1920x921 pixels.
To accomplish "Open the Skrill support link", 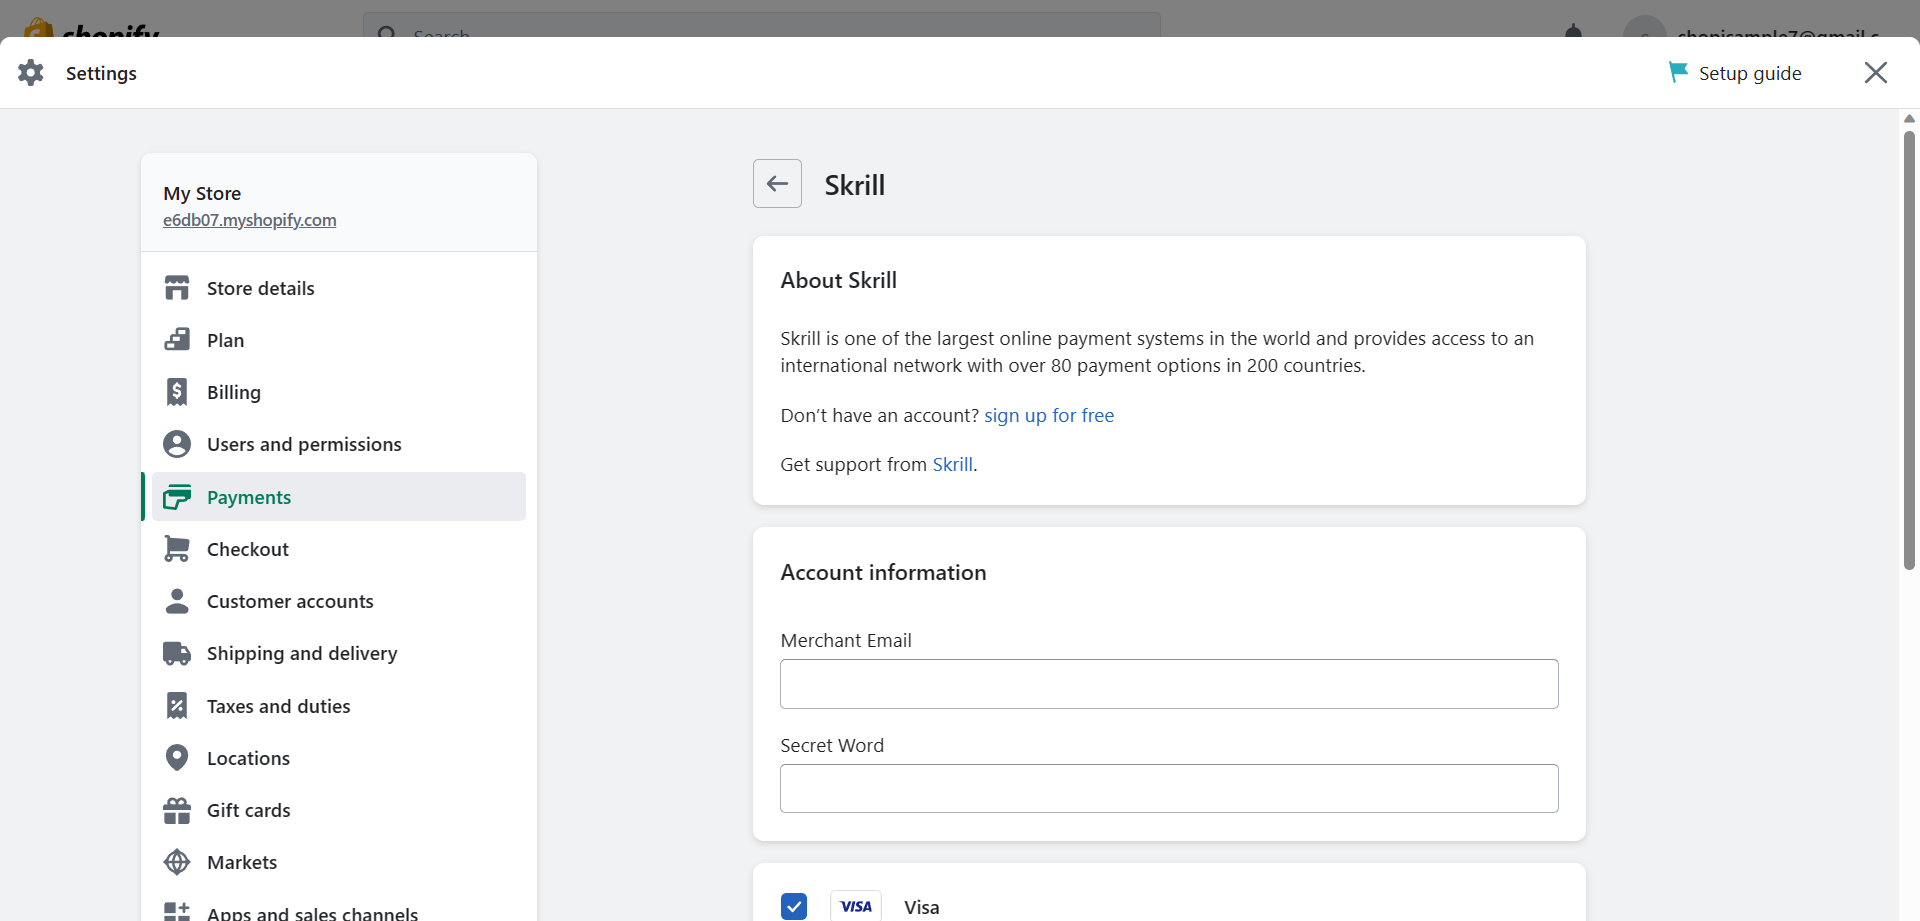I will [x=953, y=464].
